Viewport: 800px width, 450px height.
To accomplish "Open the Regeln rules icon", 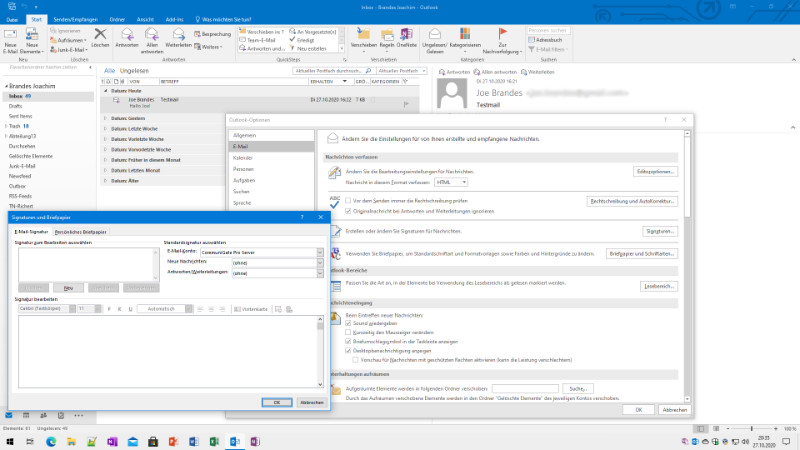I will tap(387, 35).
